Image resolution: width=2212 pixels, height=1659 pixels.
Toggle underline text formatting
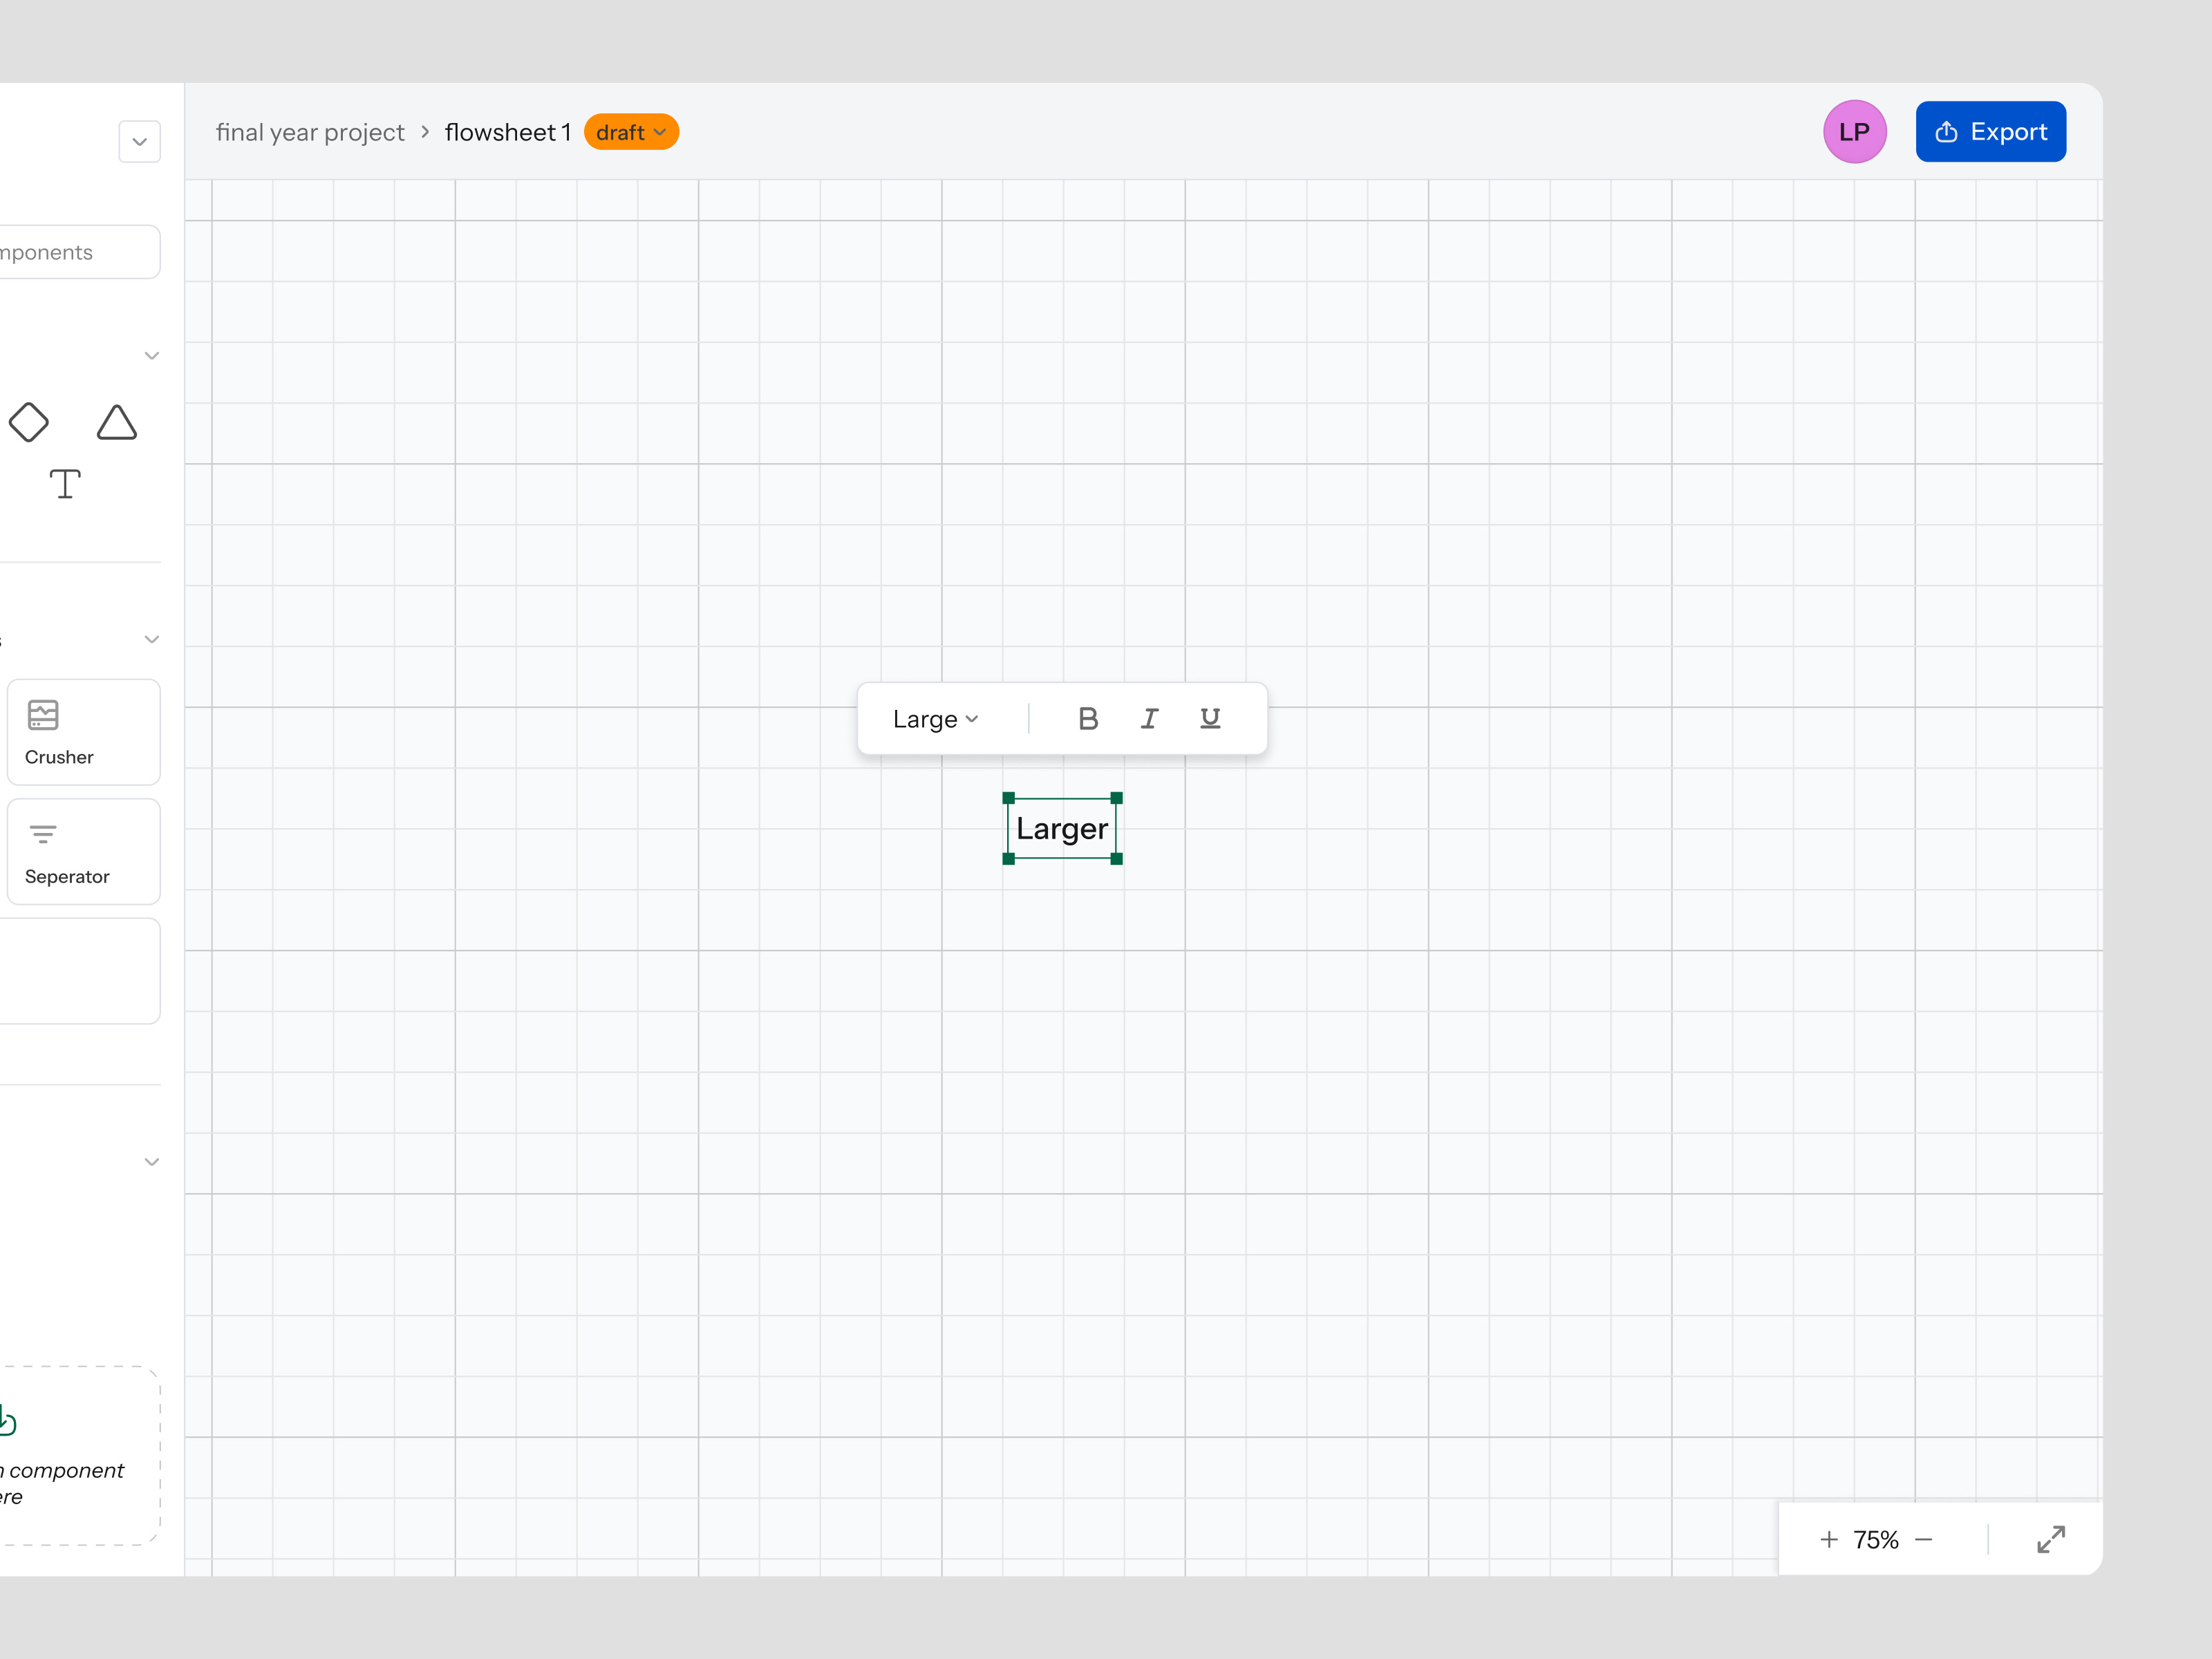[1210, 718]
